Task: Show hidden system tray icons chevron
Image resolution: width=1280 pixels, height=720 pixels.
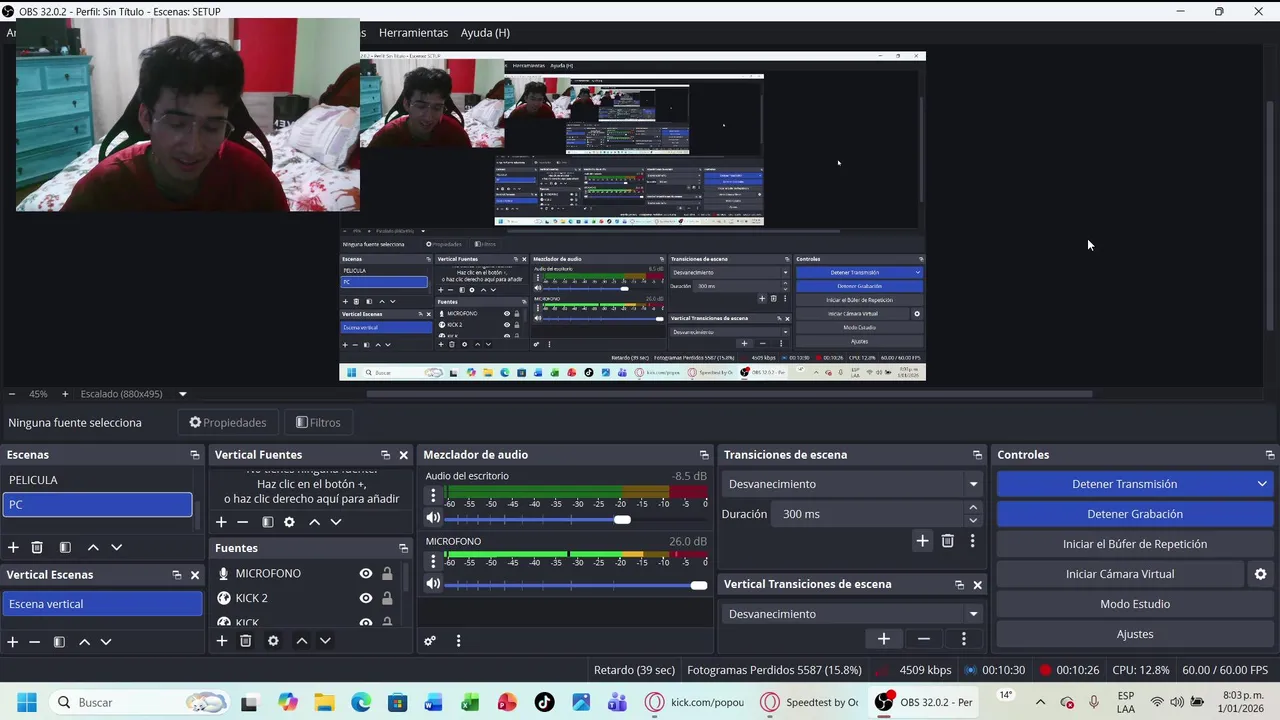Action: (x=1040, y=702)
